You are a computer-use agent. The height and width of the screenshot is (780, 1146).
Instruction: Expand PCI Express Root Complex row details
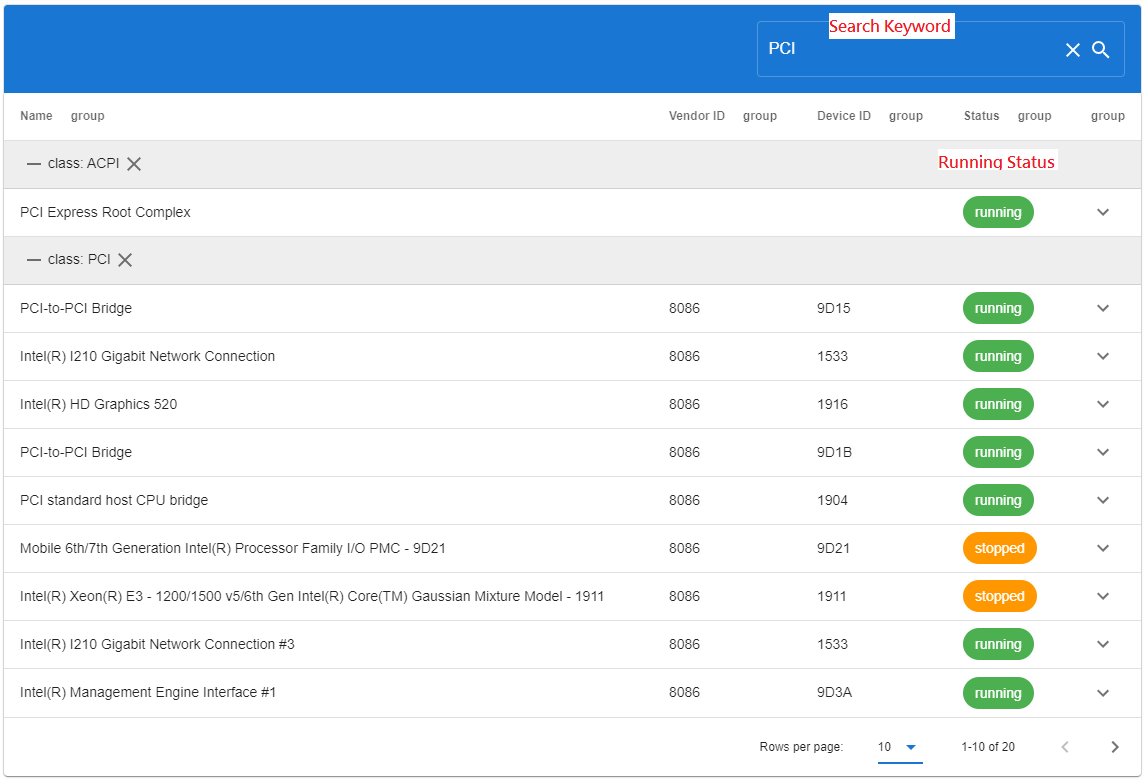tap(1103, 212)
